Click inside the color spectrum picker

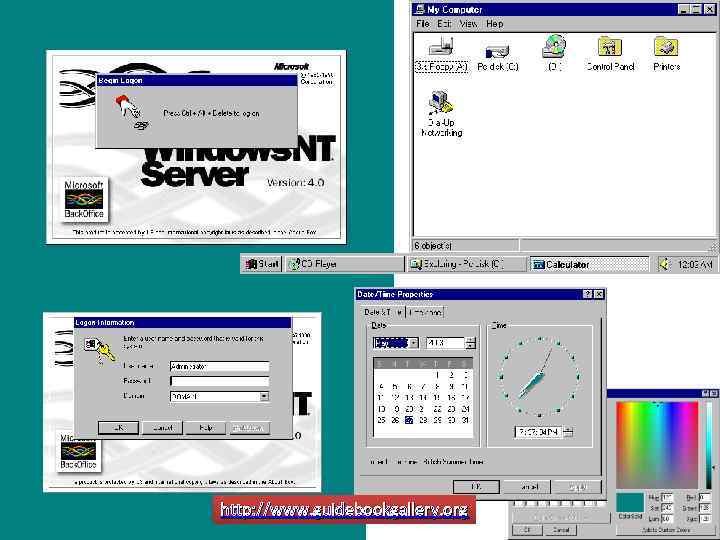pos(657,445)
